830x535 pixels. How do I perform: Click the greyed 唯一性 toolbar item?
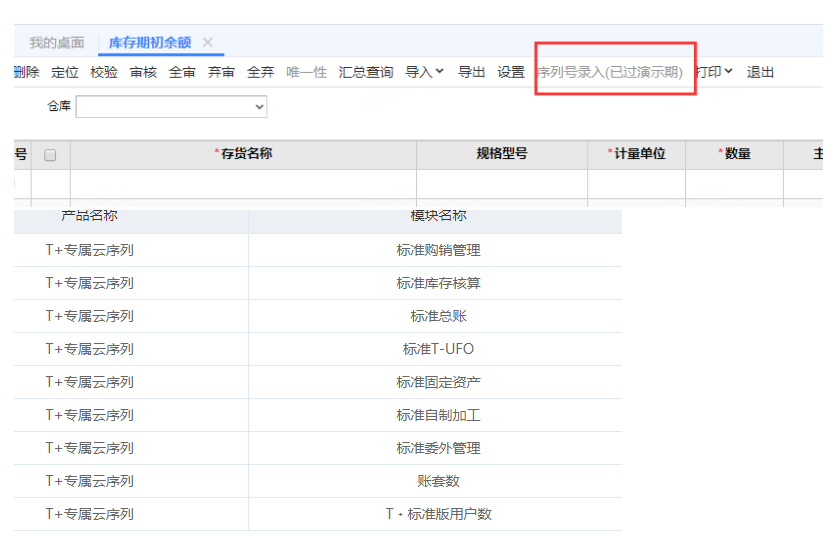306,72
